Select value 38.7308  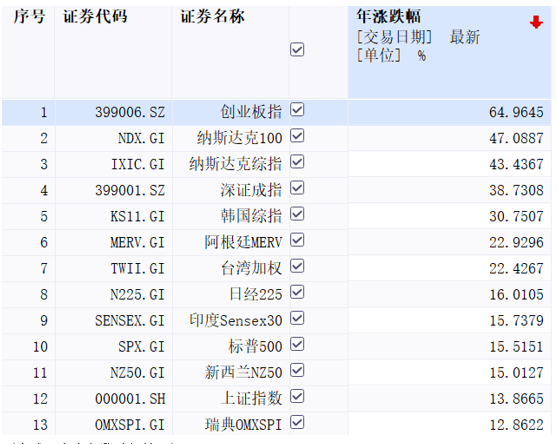click(x=516, y=191)
